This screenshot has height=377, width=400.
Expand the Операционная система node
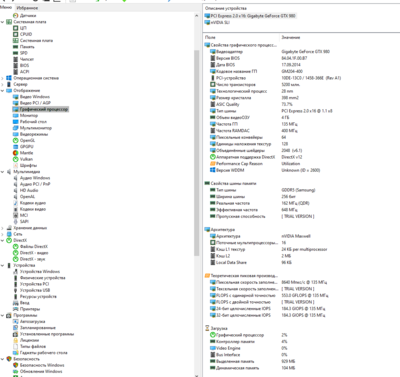point(3,78)
